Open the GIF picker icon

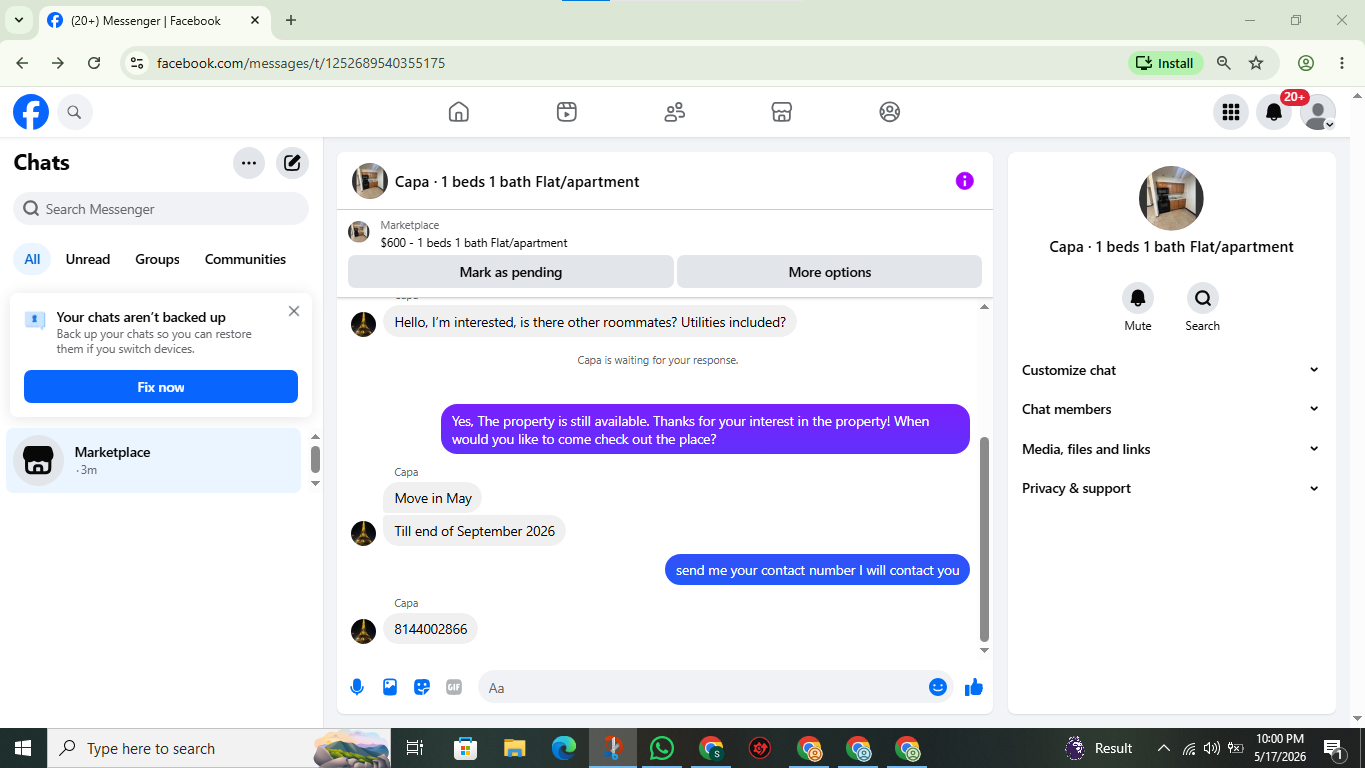coord(454,687)
